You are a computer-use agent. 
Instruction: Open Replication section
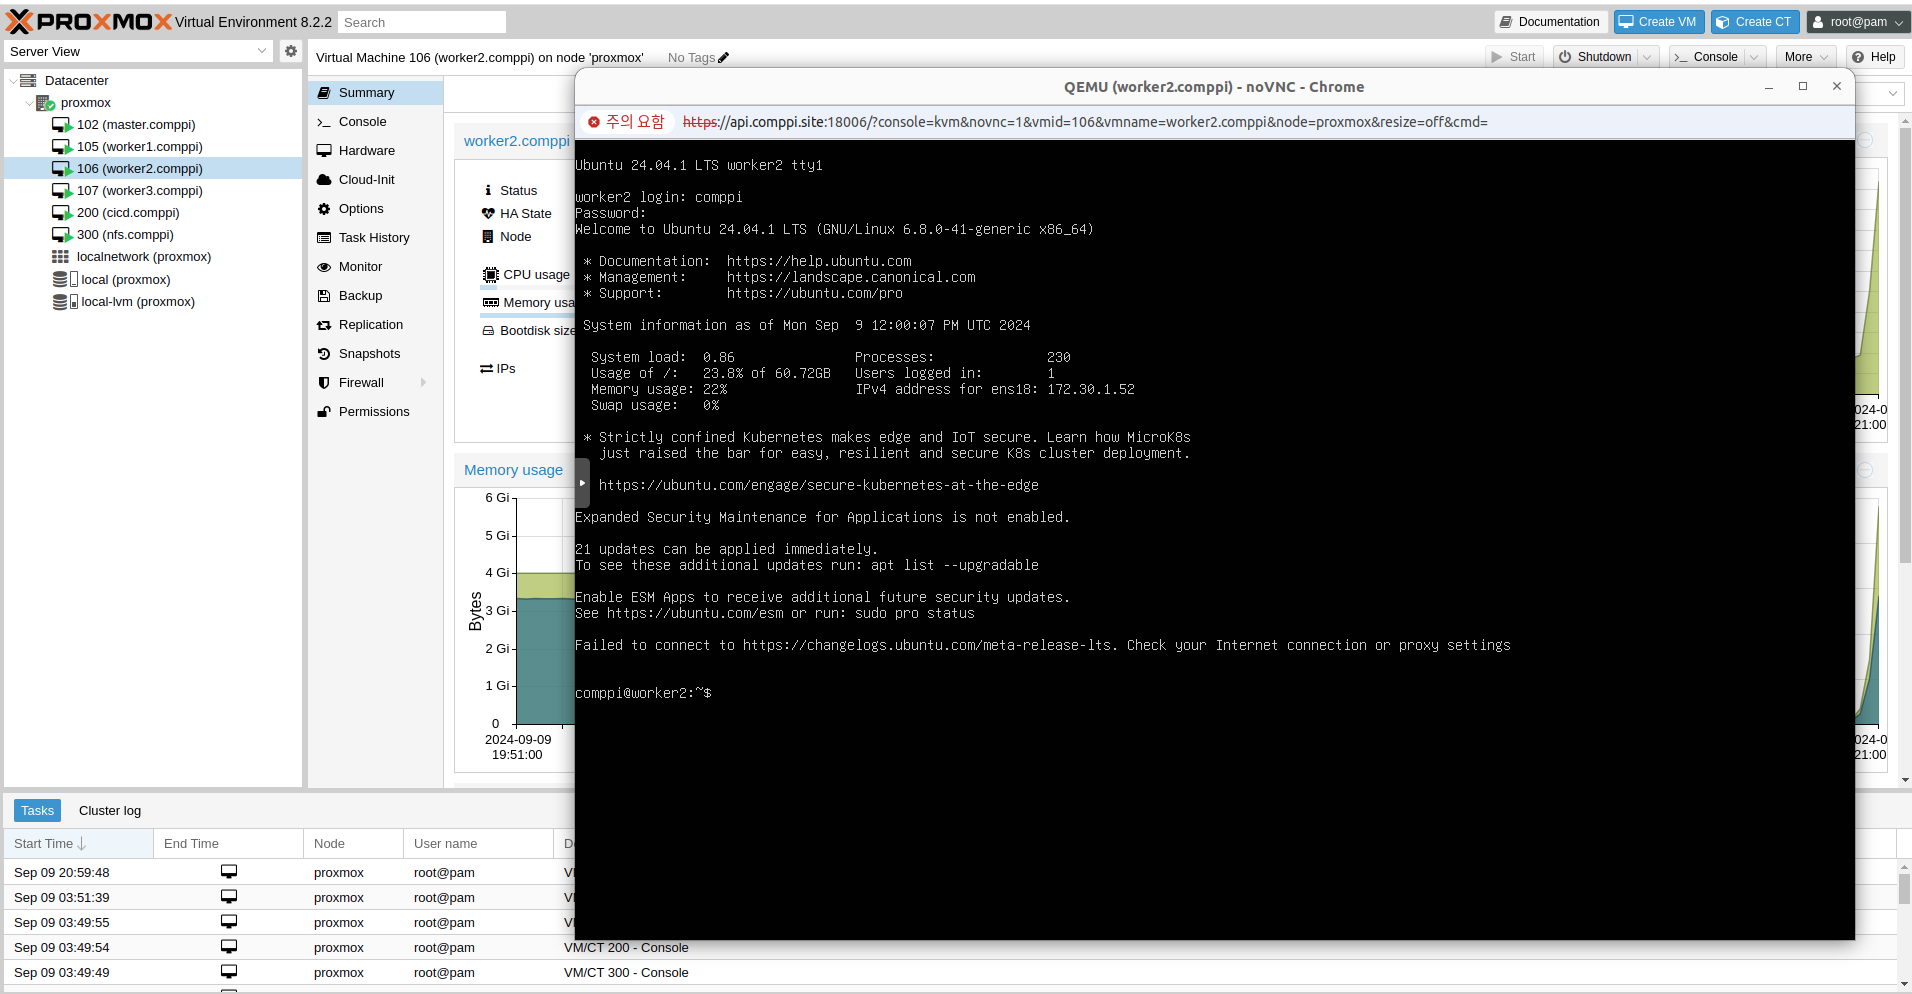[375, 325]
